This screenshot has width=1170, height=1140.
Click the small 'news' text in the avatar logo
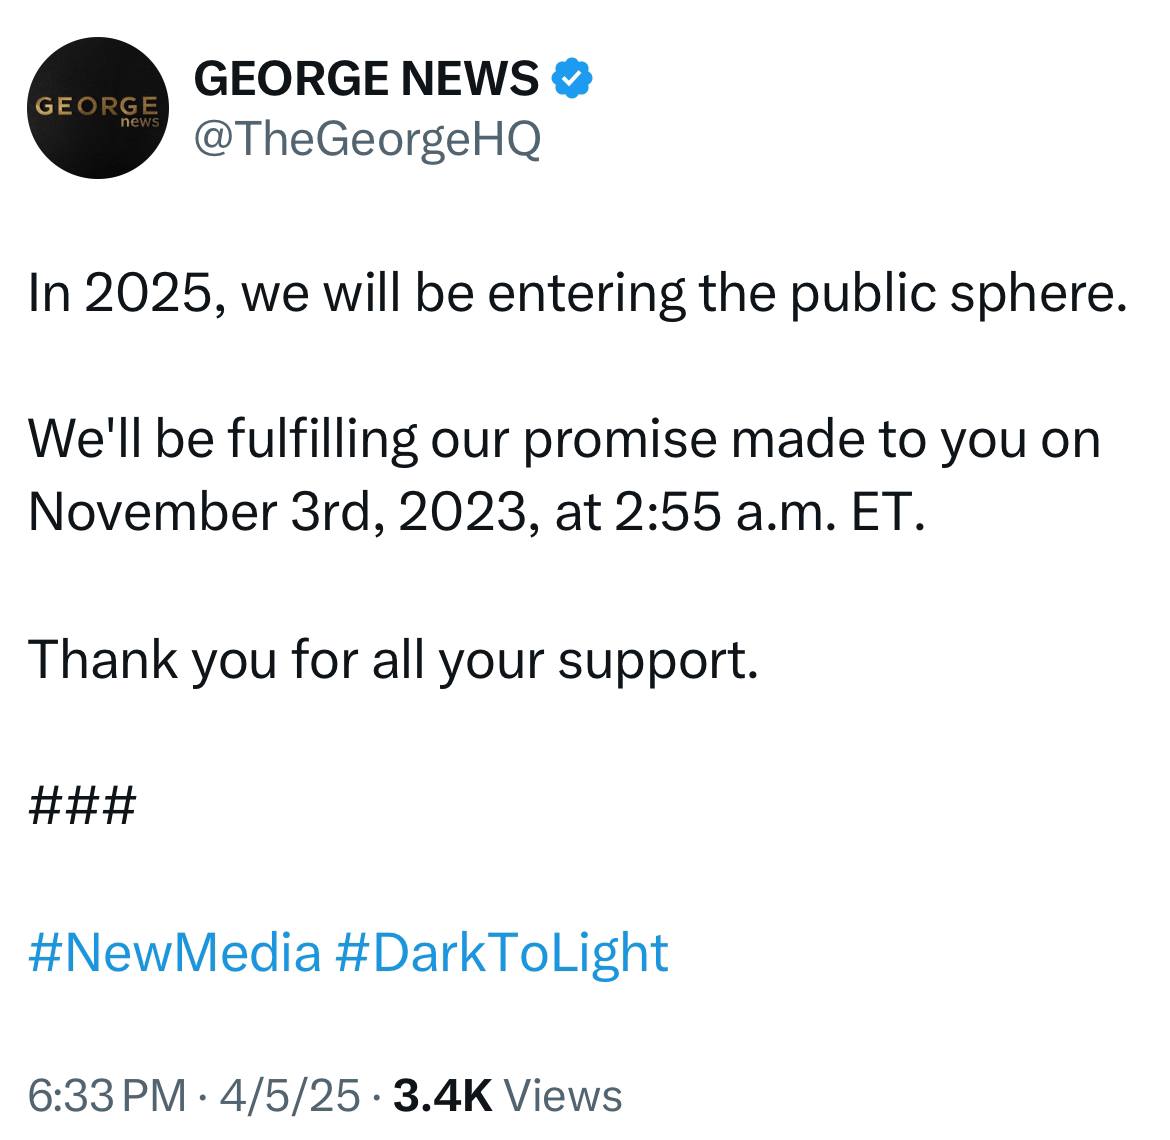(140, 122)
